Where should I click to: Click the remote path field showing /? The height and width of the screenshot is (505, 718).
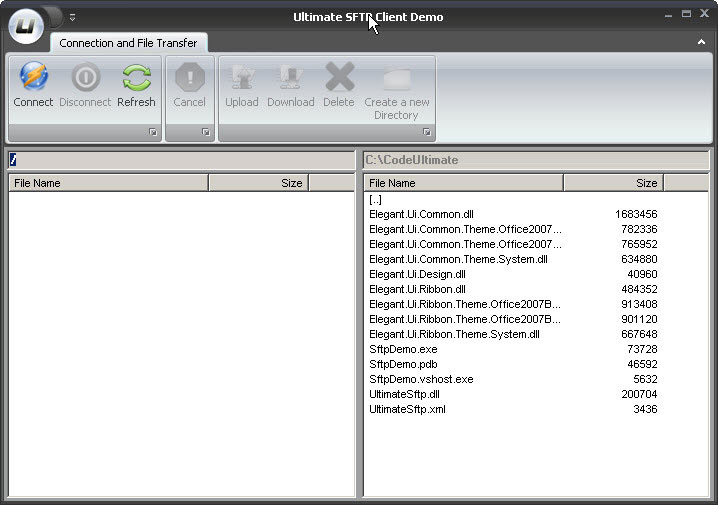181,160
